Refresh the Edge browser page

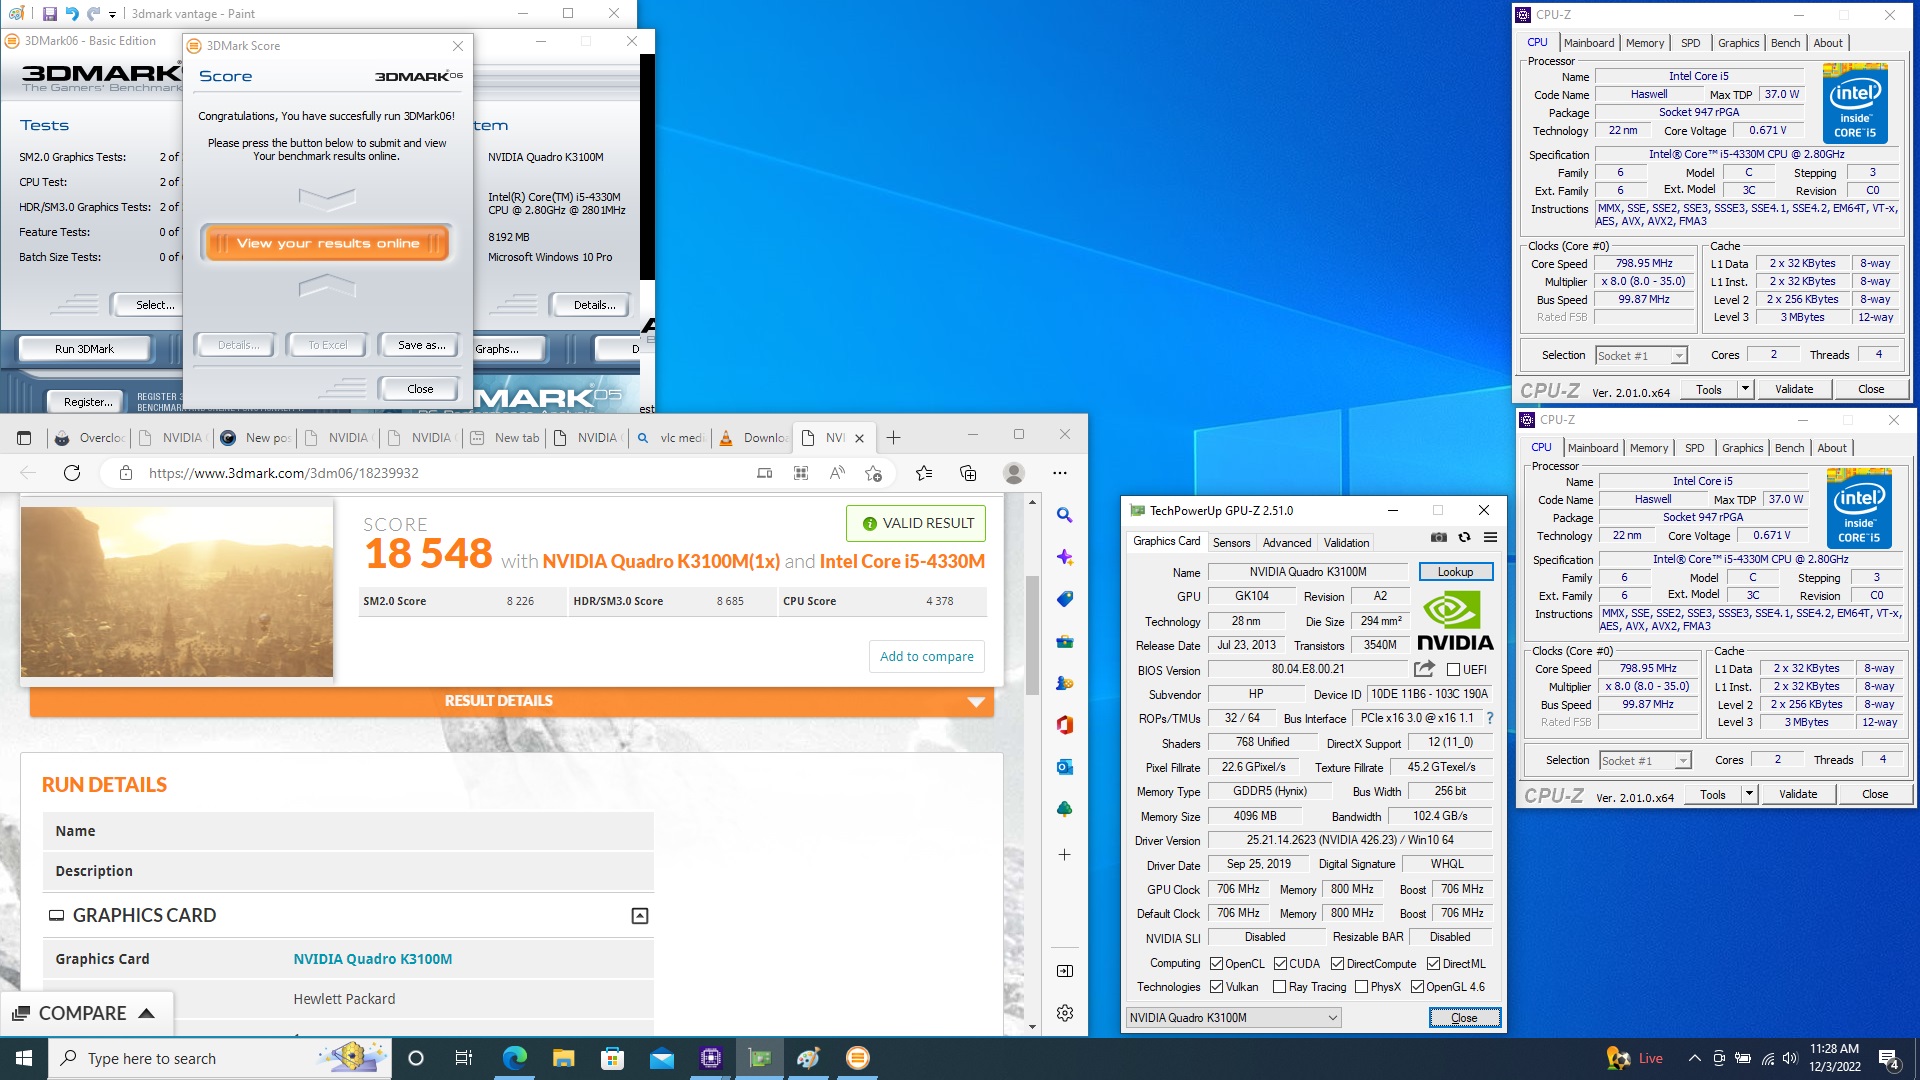tap(72, 473)
